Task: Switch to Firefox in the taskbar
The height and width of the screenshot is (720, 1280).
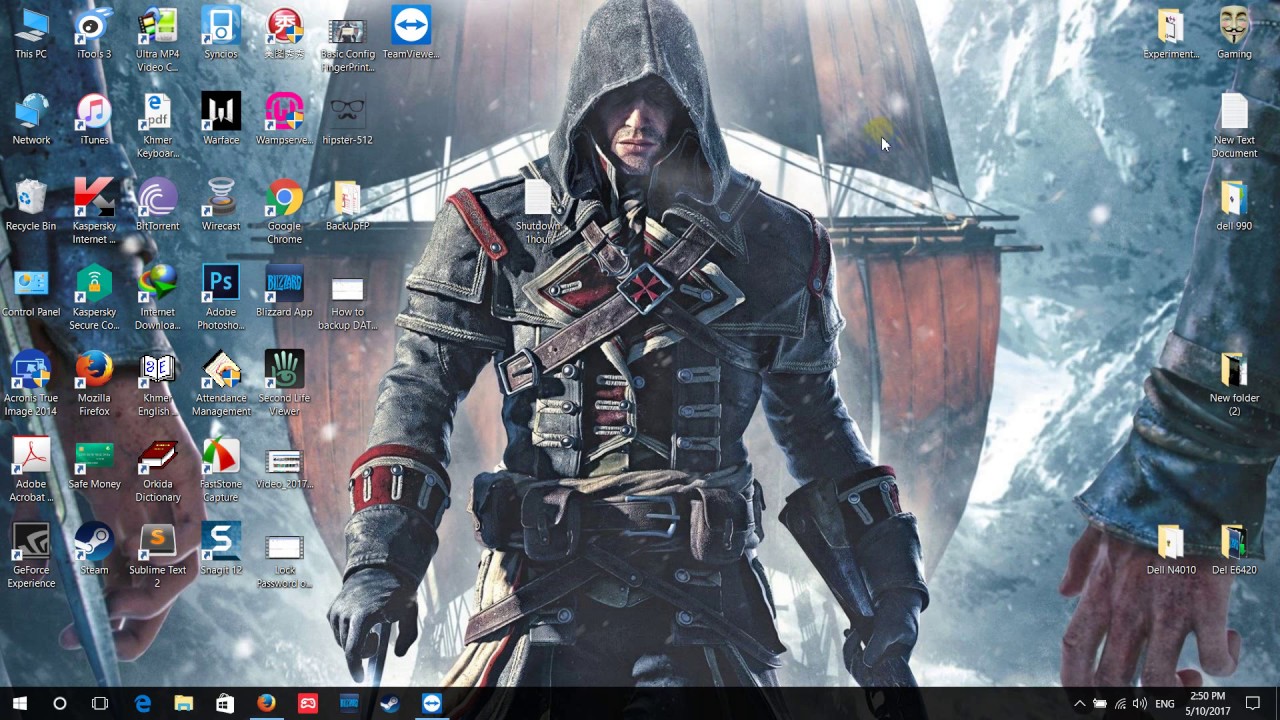Action: point(266,704)
